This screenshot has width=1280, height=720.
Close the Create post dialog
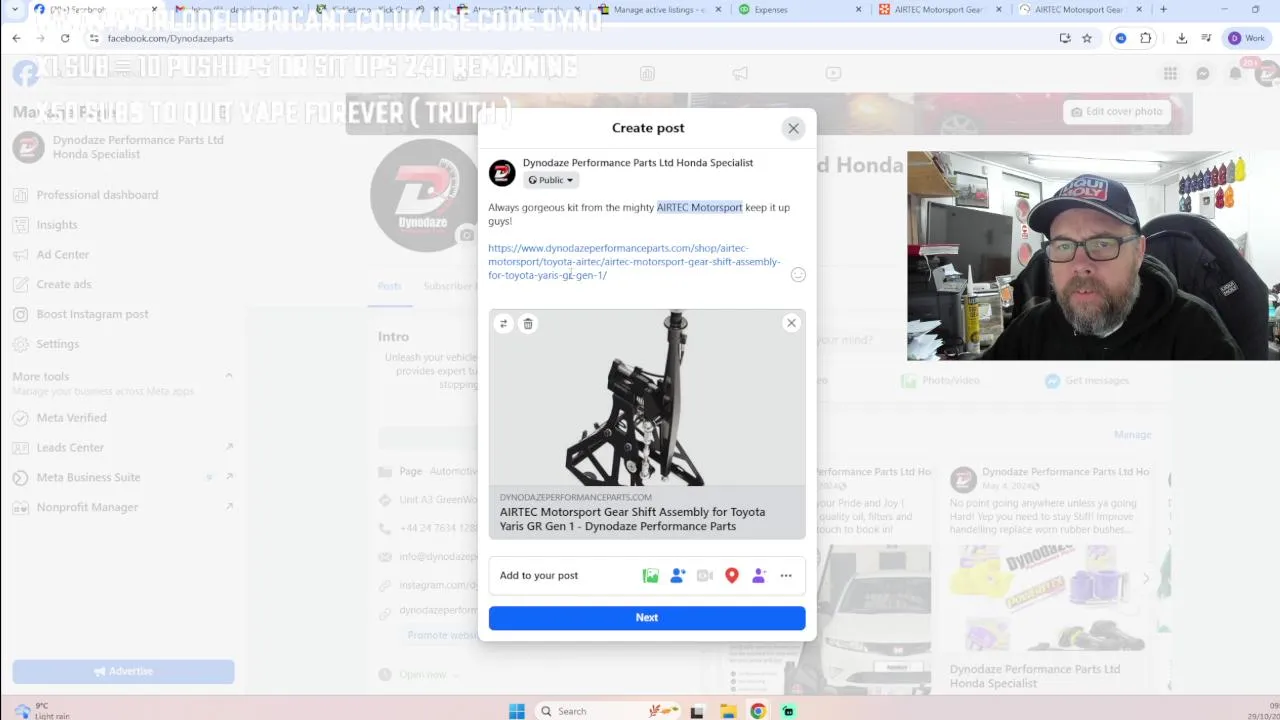click(793, 128)
